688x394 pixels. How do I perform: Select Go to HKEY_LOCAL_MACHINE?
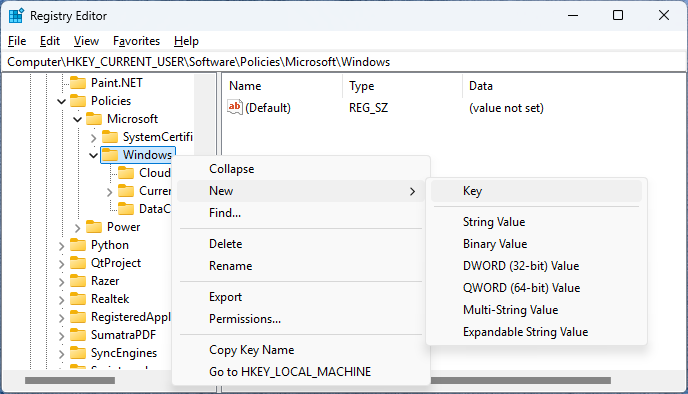[301, 372]
